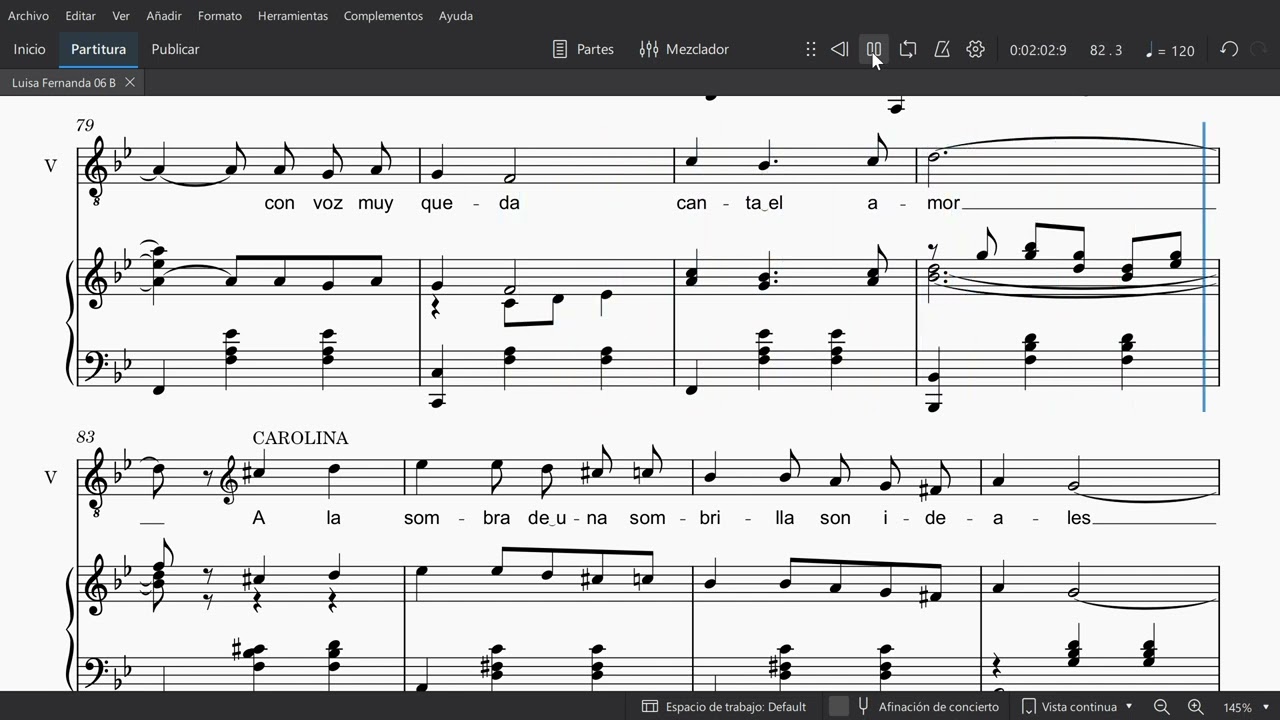The image size is (1280, 720).
Task: Switch to the Inicio tab
Action: click(29, 49)
